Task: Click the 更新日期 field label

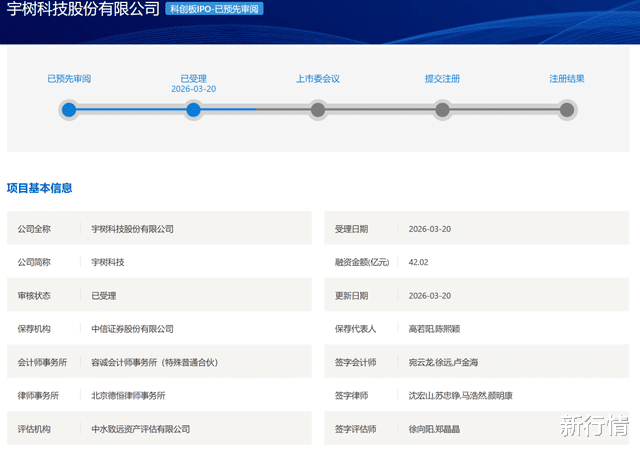Action: [x=351, y=296]
